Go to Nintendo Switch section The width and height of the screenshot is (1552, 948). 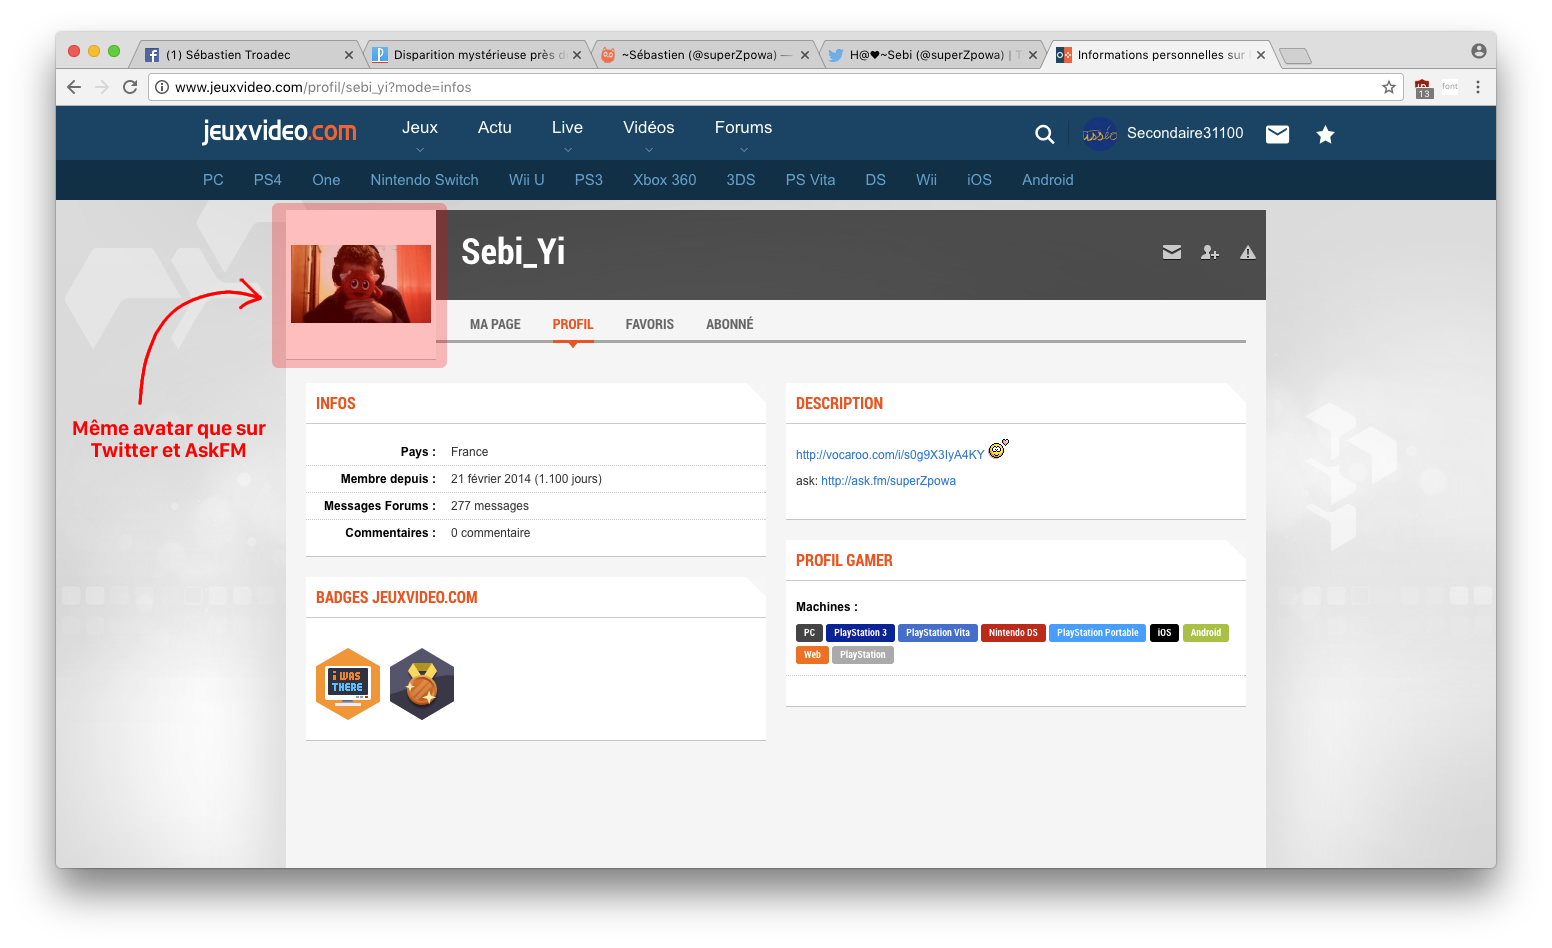(424, 180)
